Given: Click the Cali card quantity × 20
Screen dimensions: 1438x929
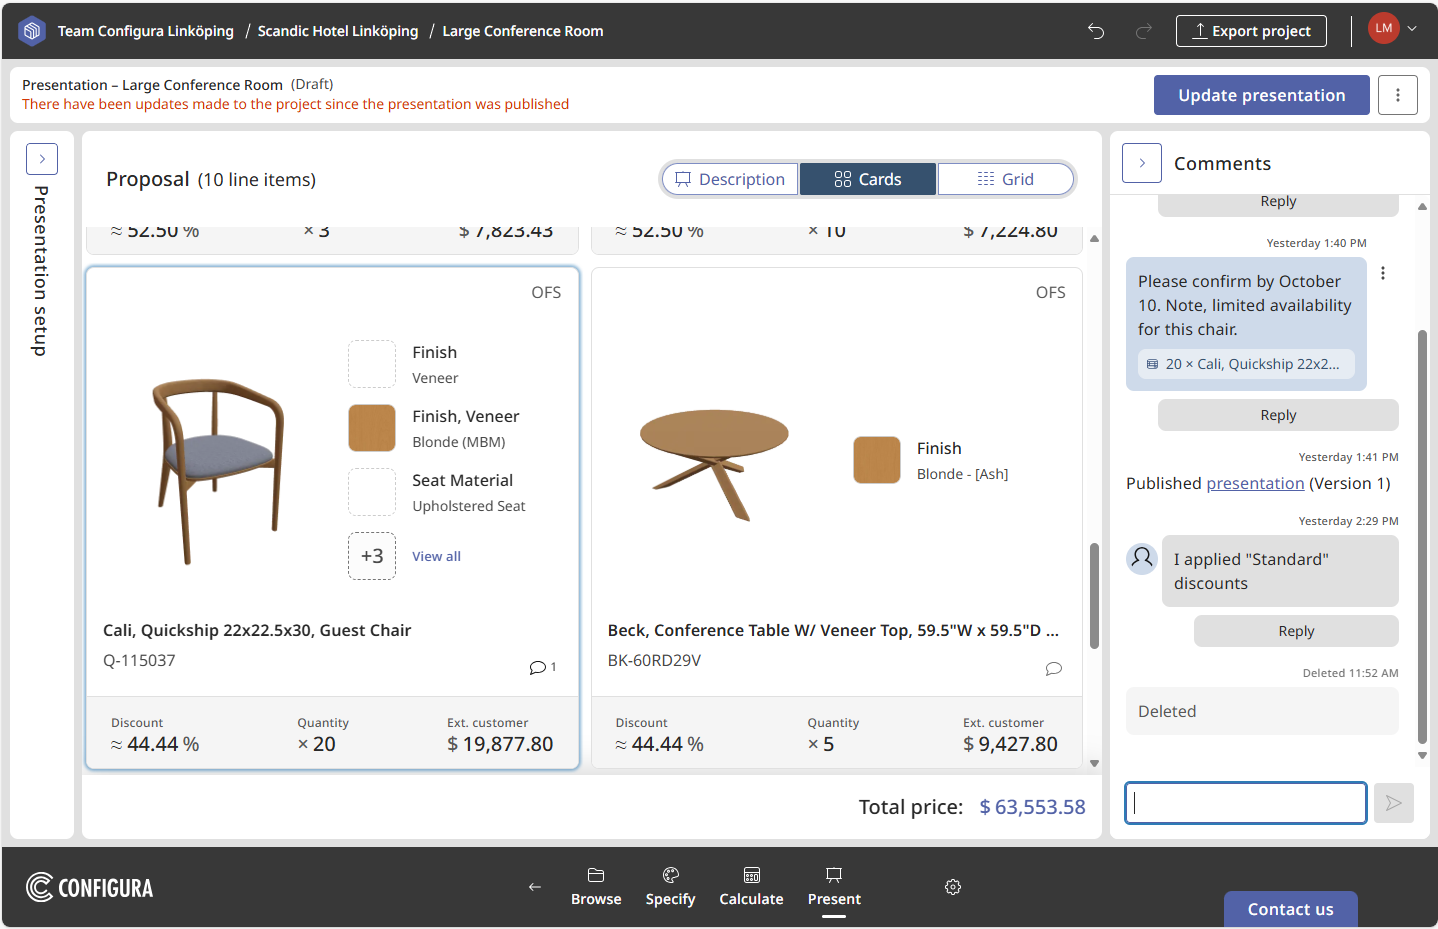Looking at the screenshot, I should tap(316, 744).
